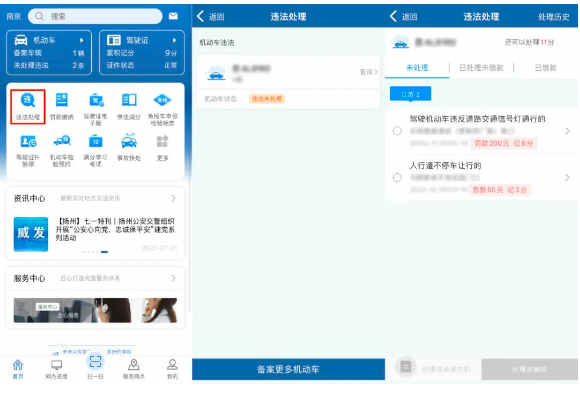Expand the 资讯中心 chevron arrow
The image size is (580, 417).
(x=173, y=198)
